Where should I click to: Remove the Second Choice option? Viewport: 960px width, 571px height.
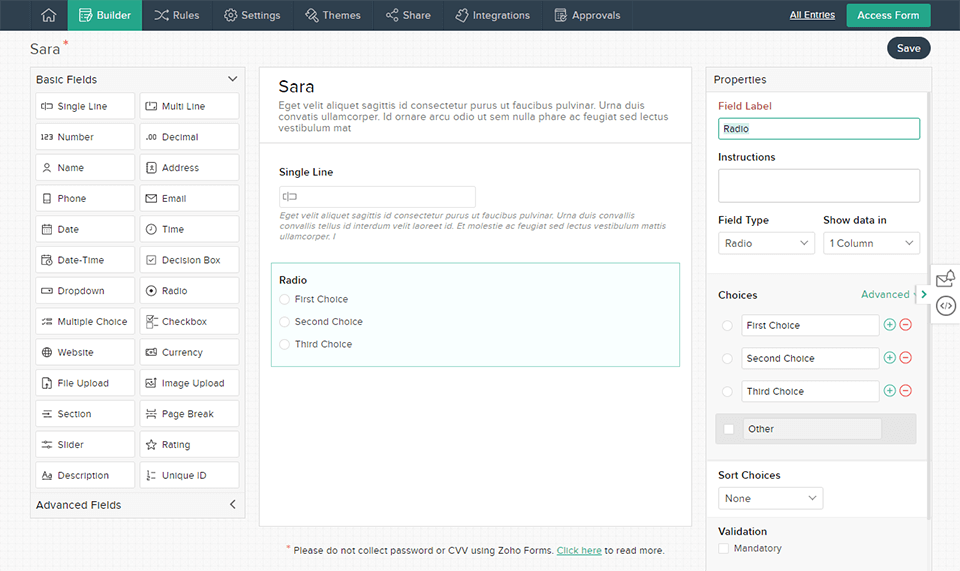906,358
